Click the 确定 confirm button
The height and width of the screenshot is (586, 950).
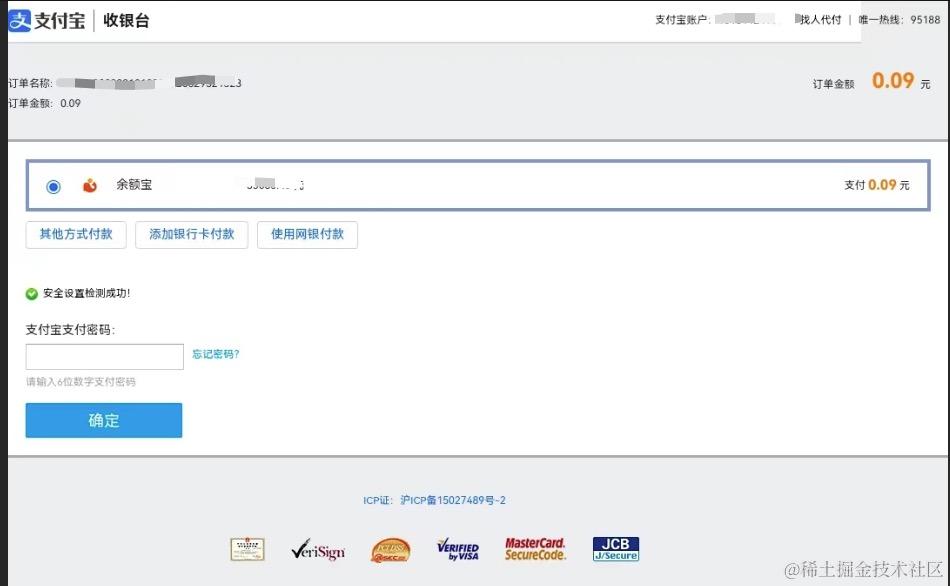103,420
